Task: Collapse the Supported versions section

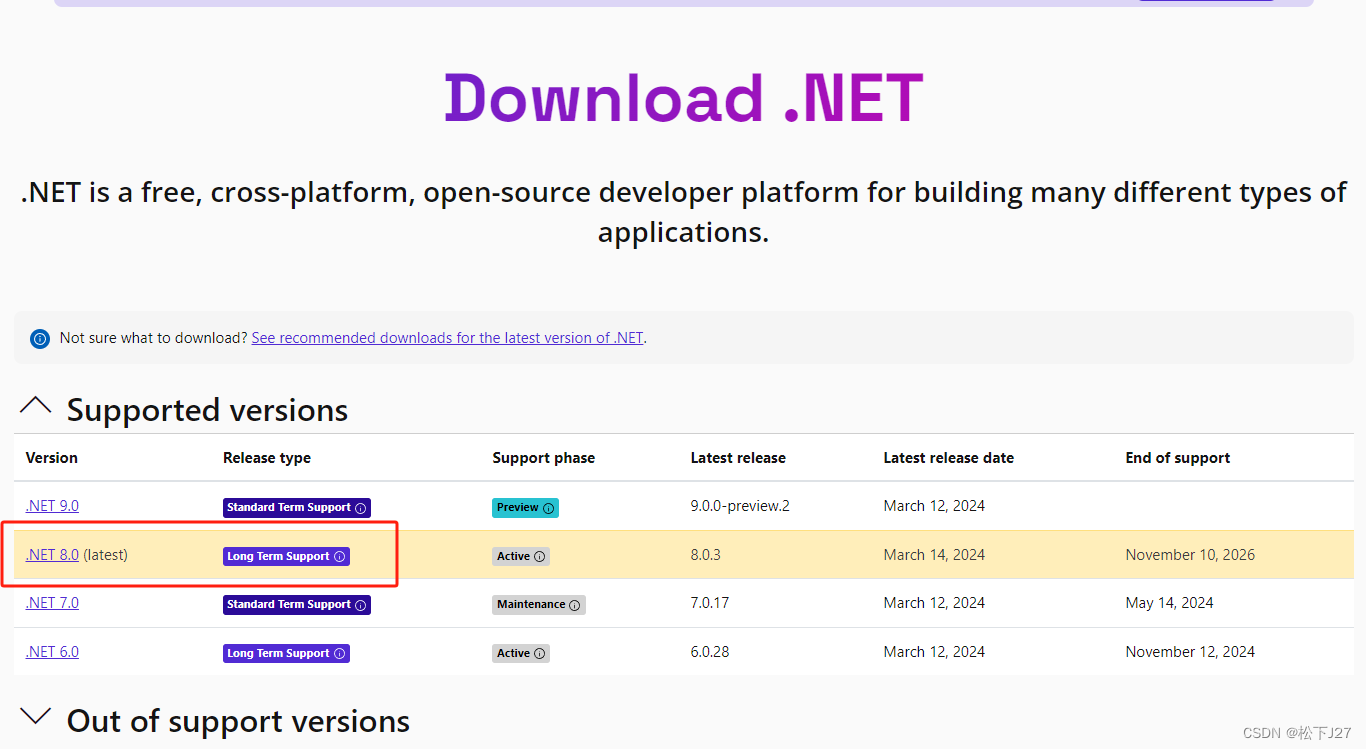Action: [x=36, y=405]
